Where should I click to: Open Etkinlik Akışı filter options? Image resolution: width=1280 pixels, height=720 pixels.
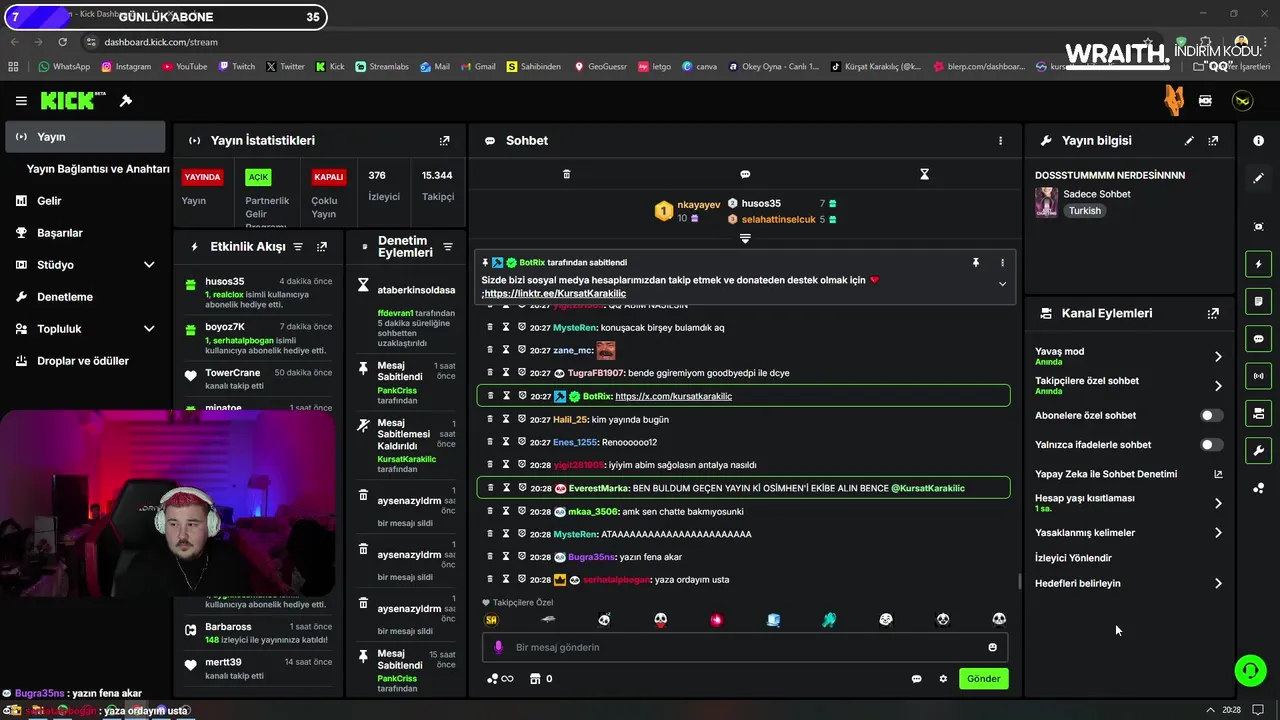coord(298,247)
